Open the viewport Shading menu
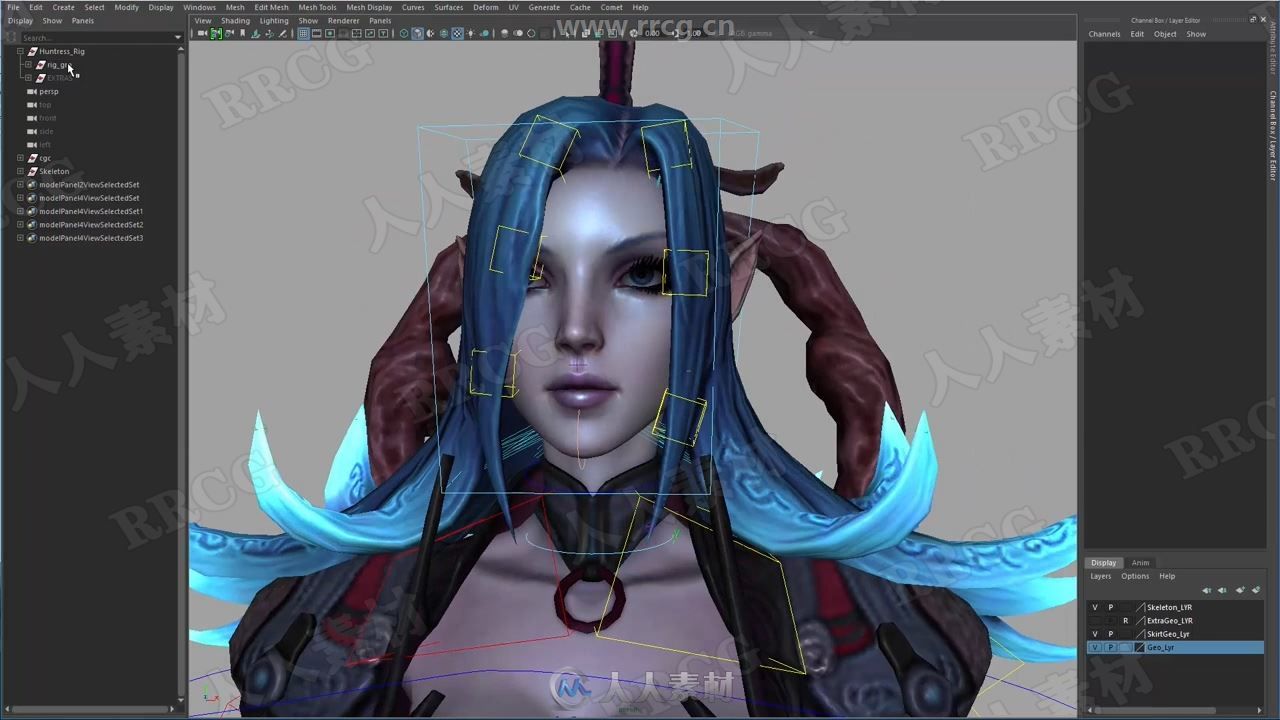 pyautogui.click(x=235, y=20)
